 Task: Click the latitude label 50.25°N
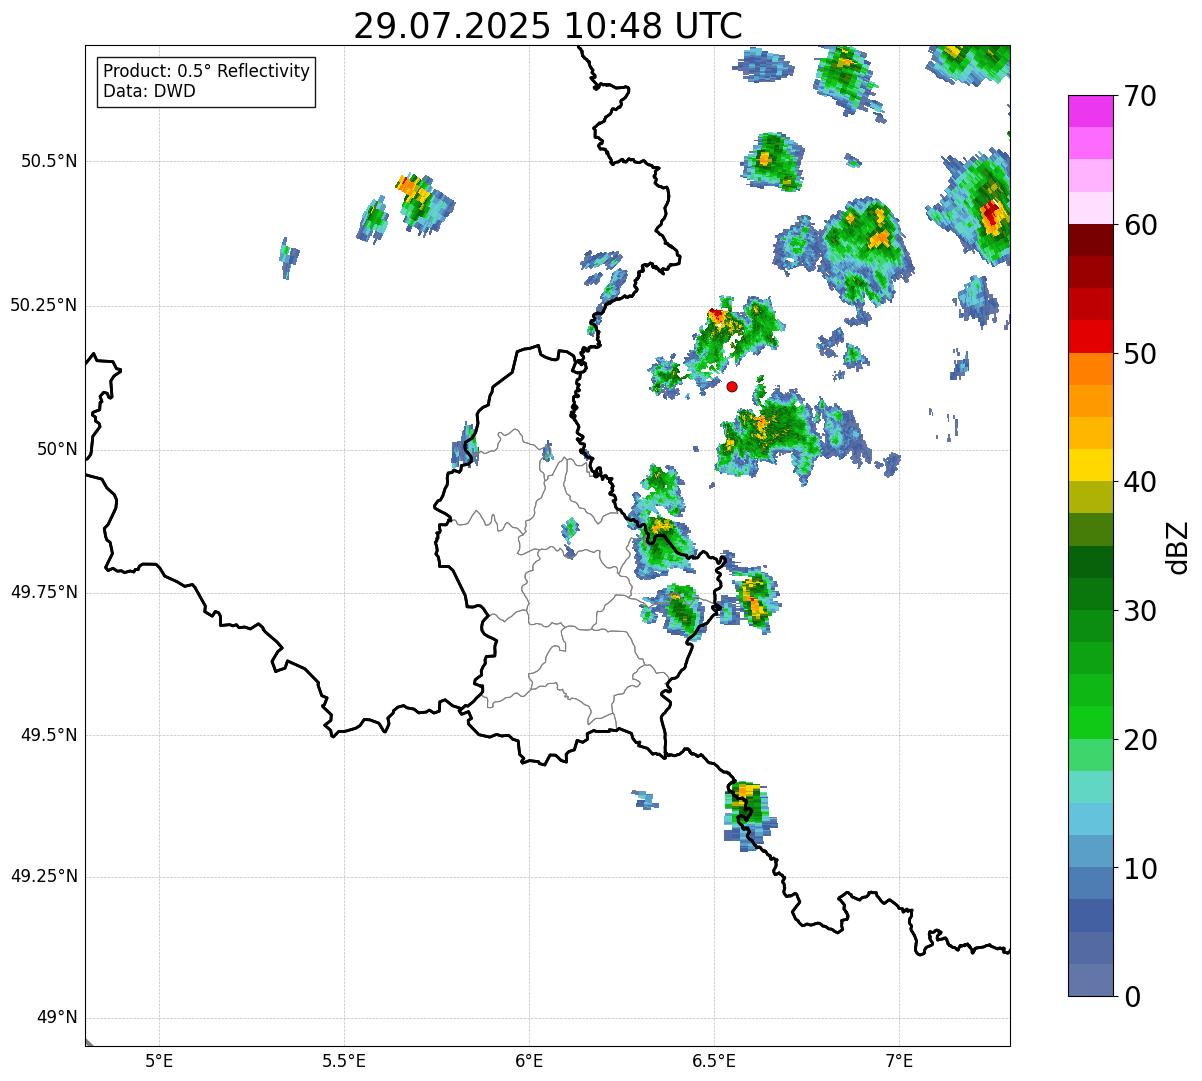coord(43,305)
